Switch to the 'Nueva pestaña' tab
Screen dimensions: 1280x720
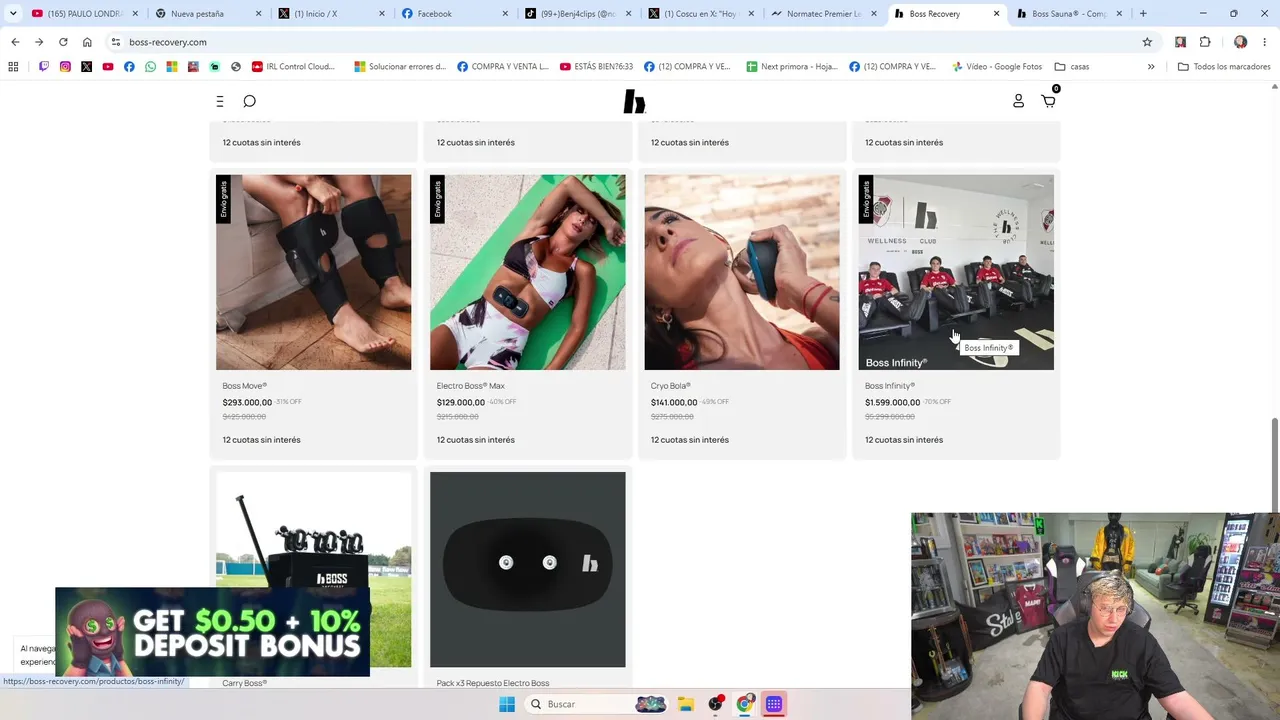pos(208,14)
